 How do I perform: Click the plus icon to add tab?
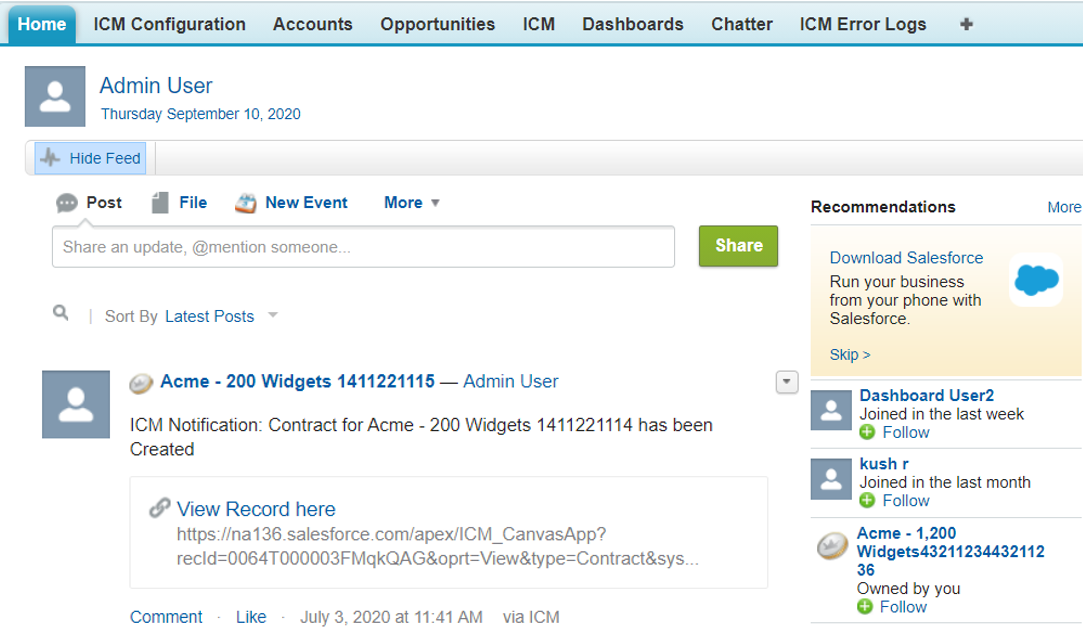pos(966,24)
